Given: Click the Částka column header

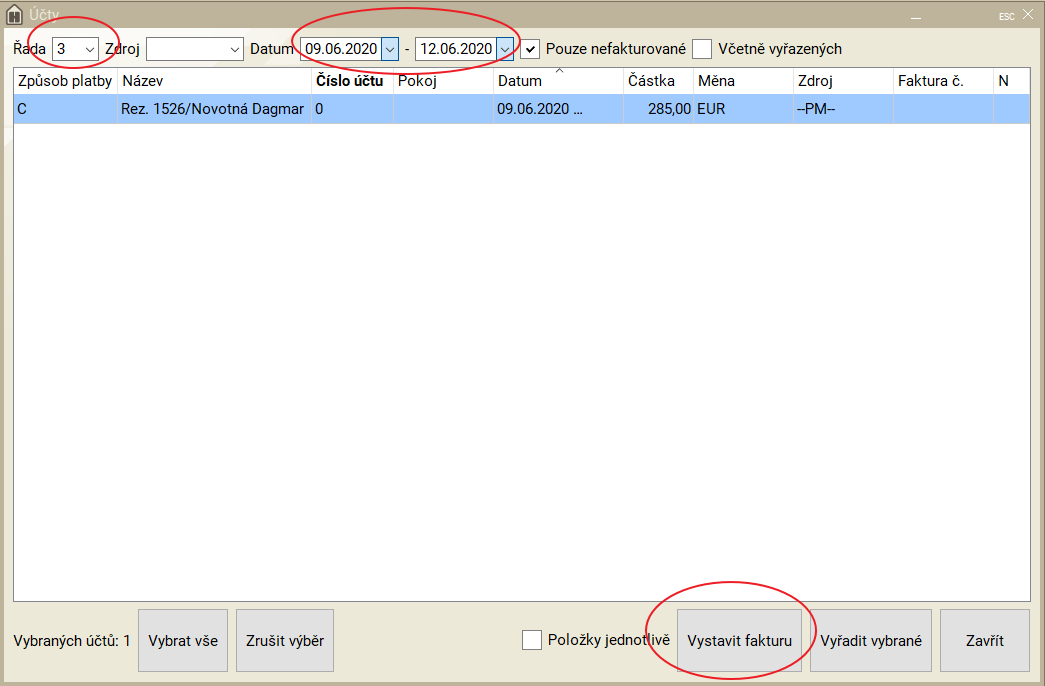Looking at the screenshot, I should tap(656, 81).
